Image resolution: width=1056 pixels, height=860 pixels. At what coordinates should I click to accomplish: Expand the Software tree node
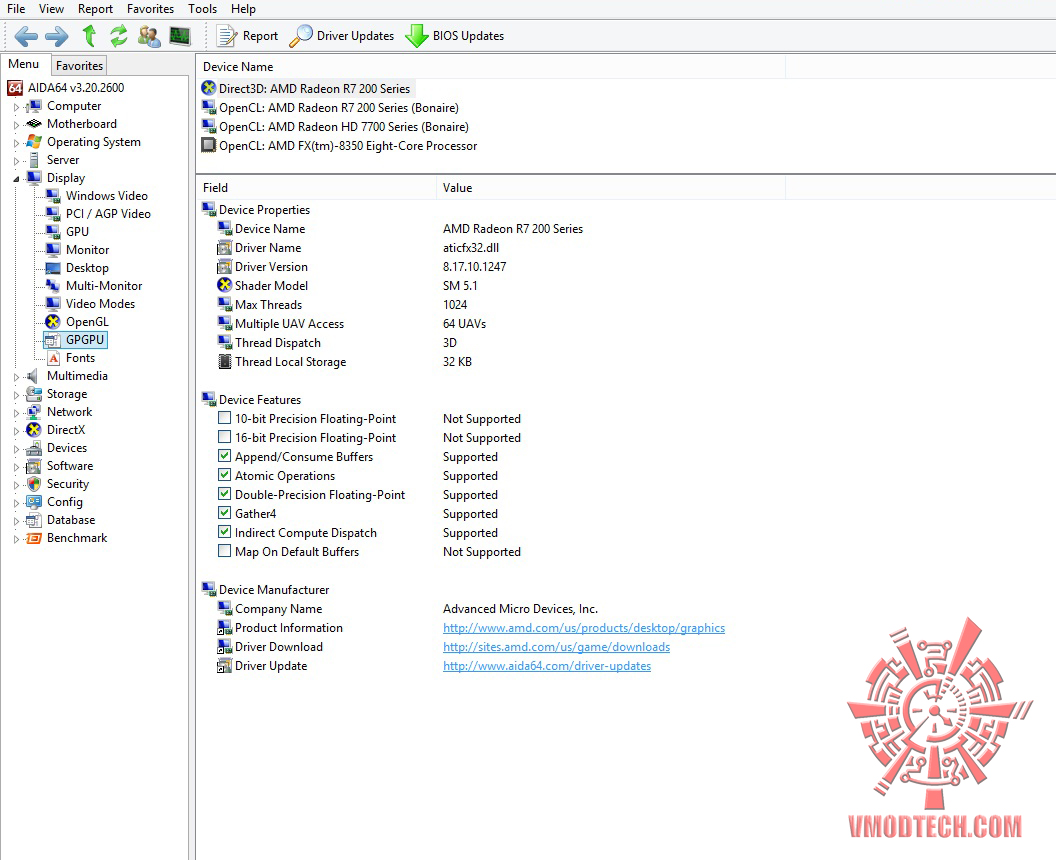click(16, 467)
